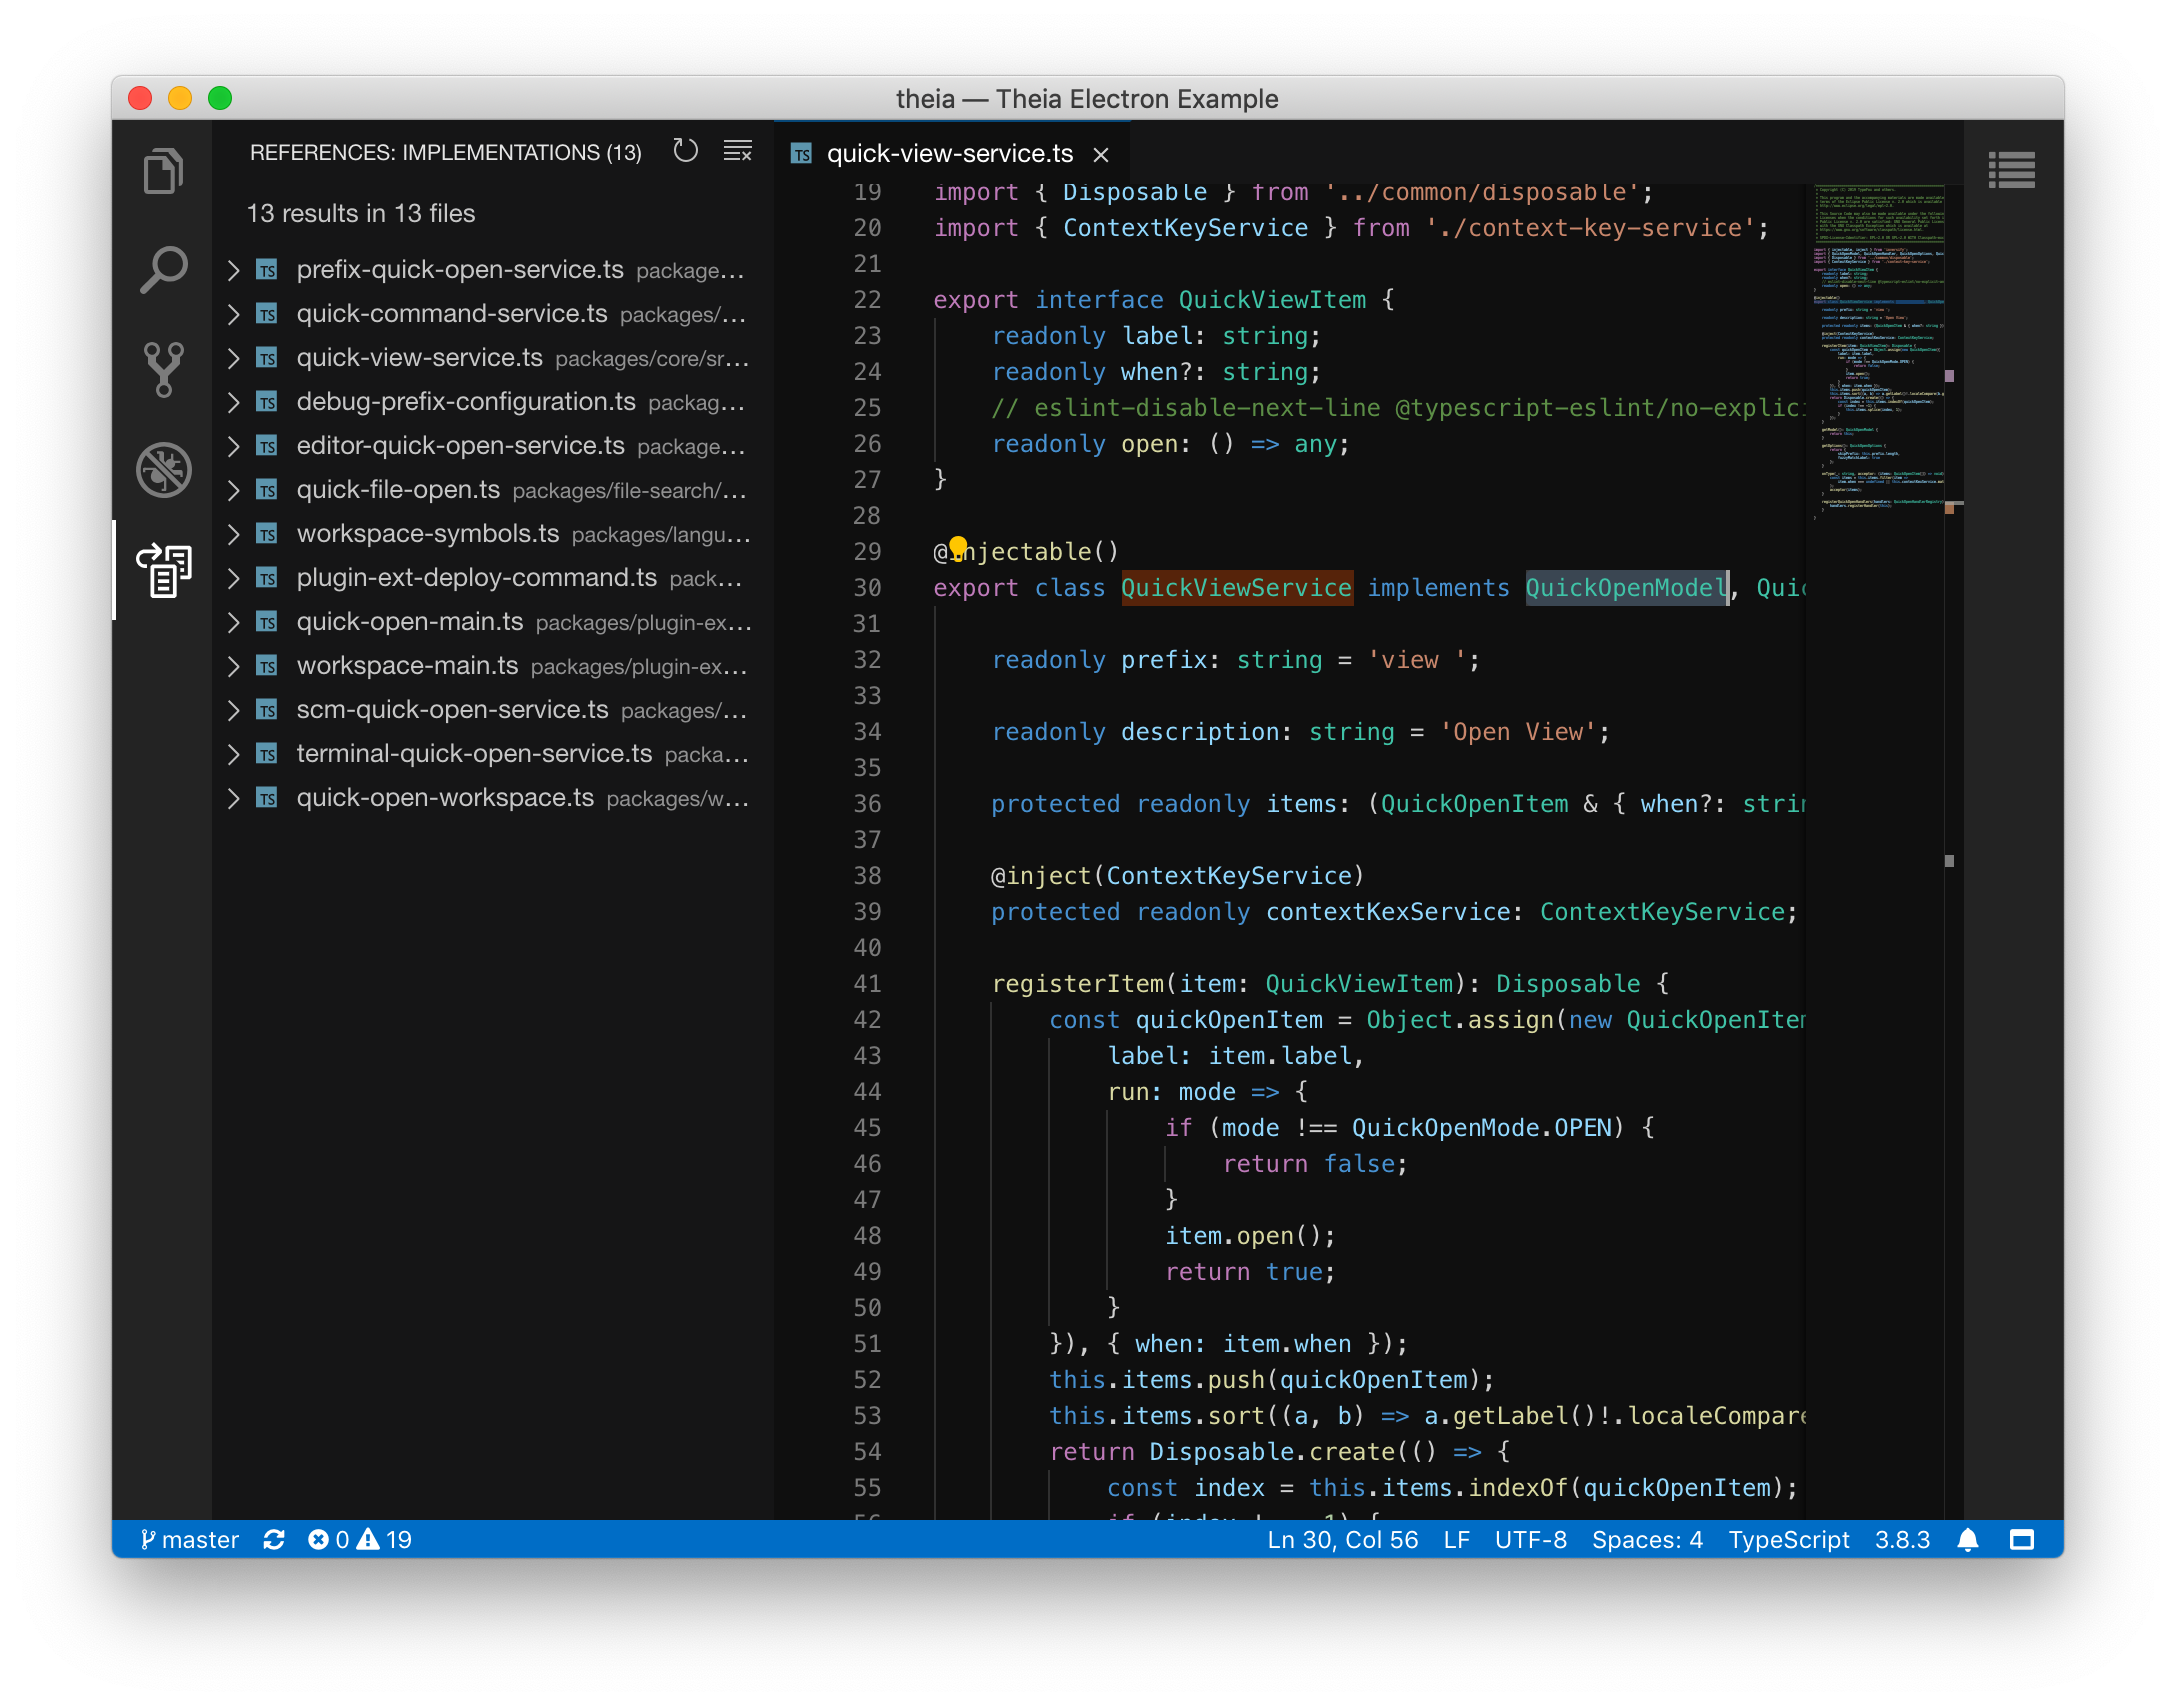Click the editor minimap overview
This screenshot has height=1706, width=2176.
[1878, 350]
